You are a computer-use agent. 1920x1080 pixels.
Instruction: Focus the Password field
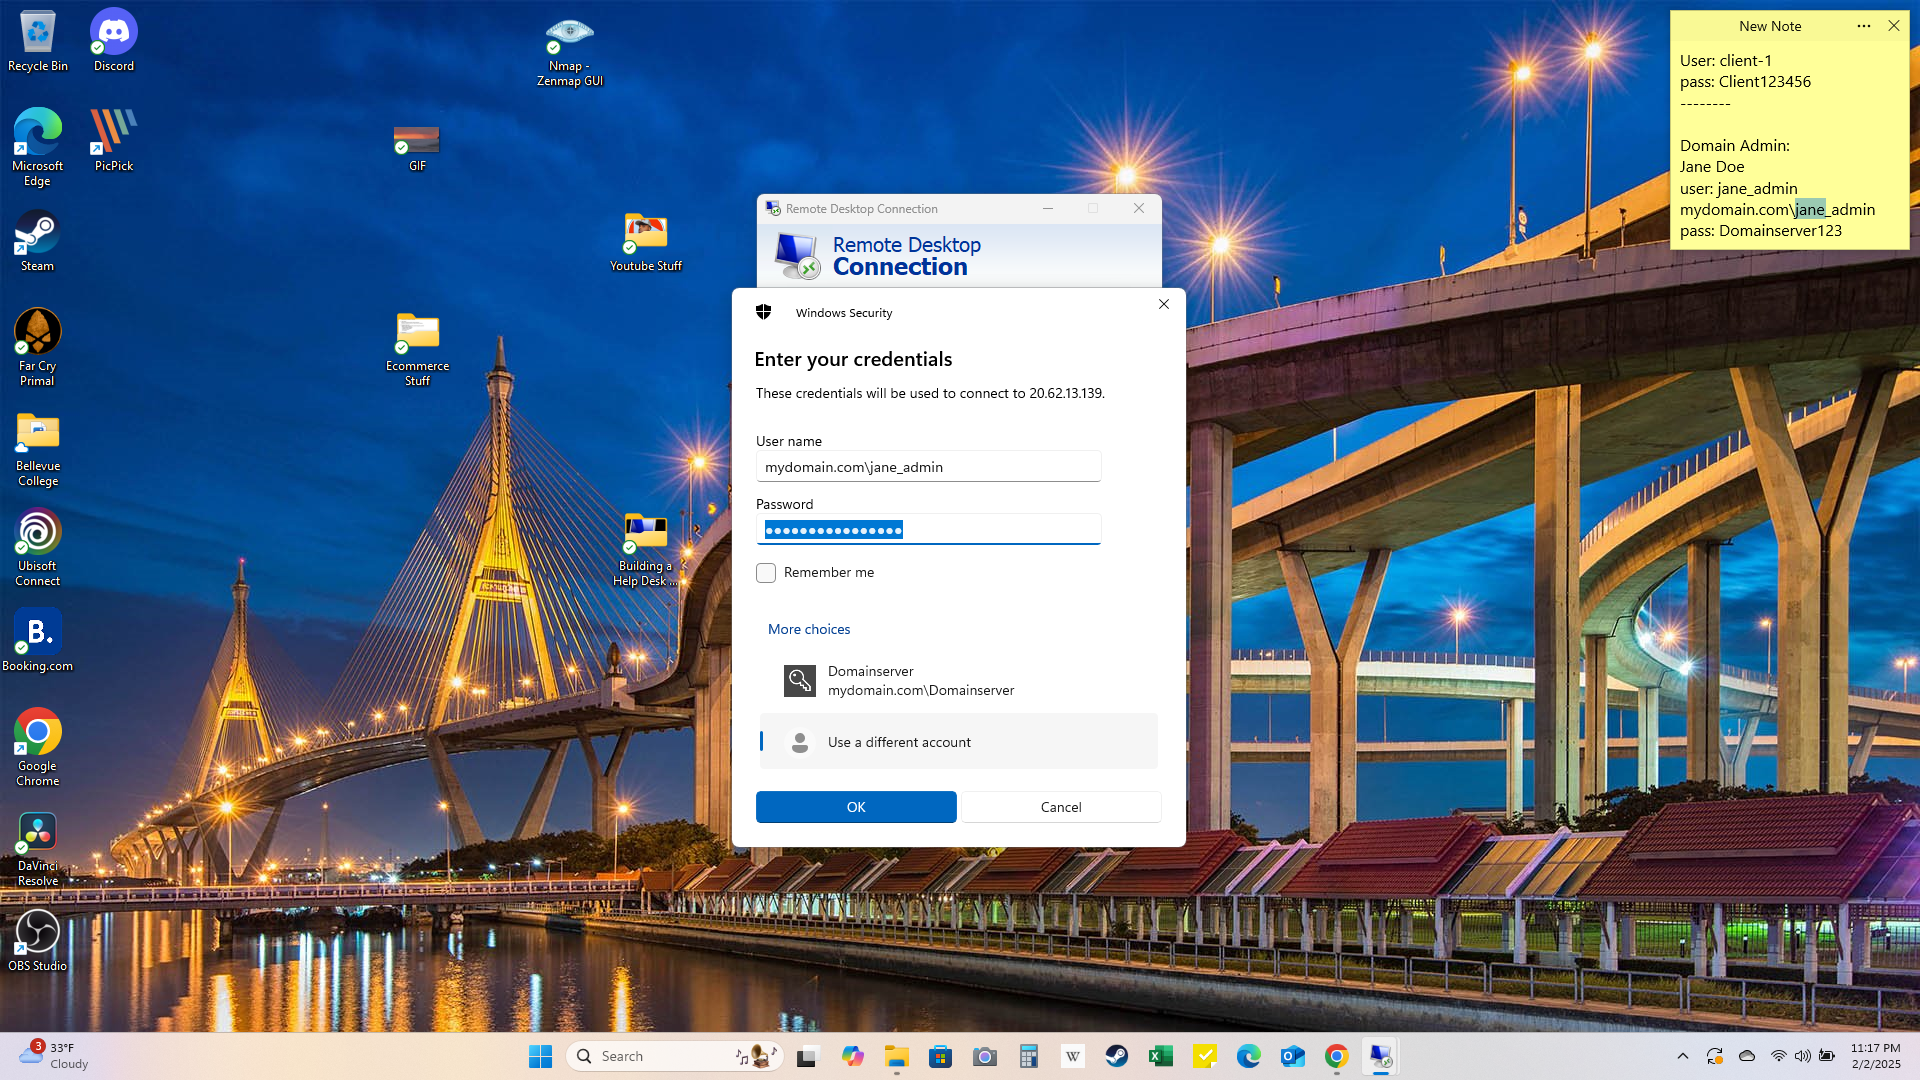[x=928, y=530]
